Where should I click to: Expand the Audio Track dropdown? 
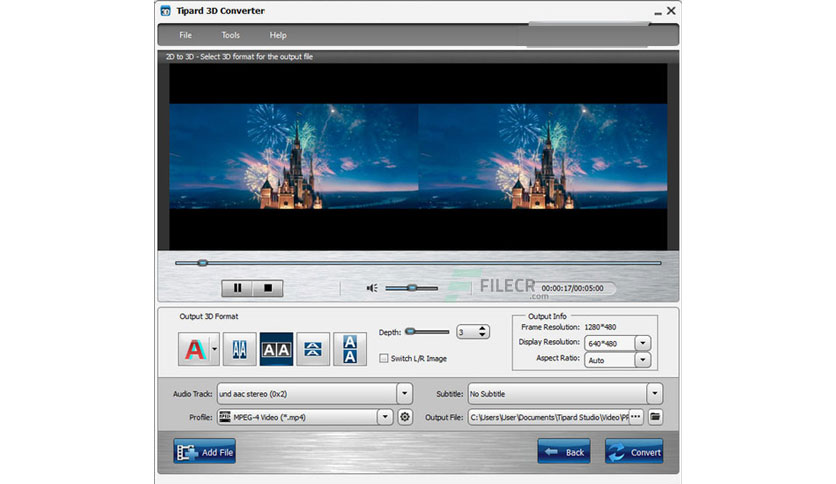point(404,394)
